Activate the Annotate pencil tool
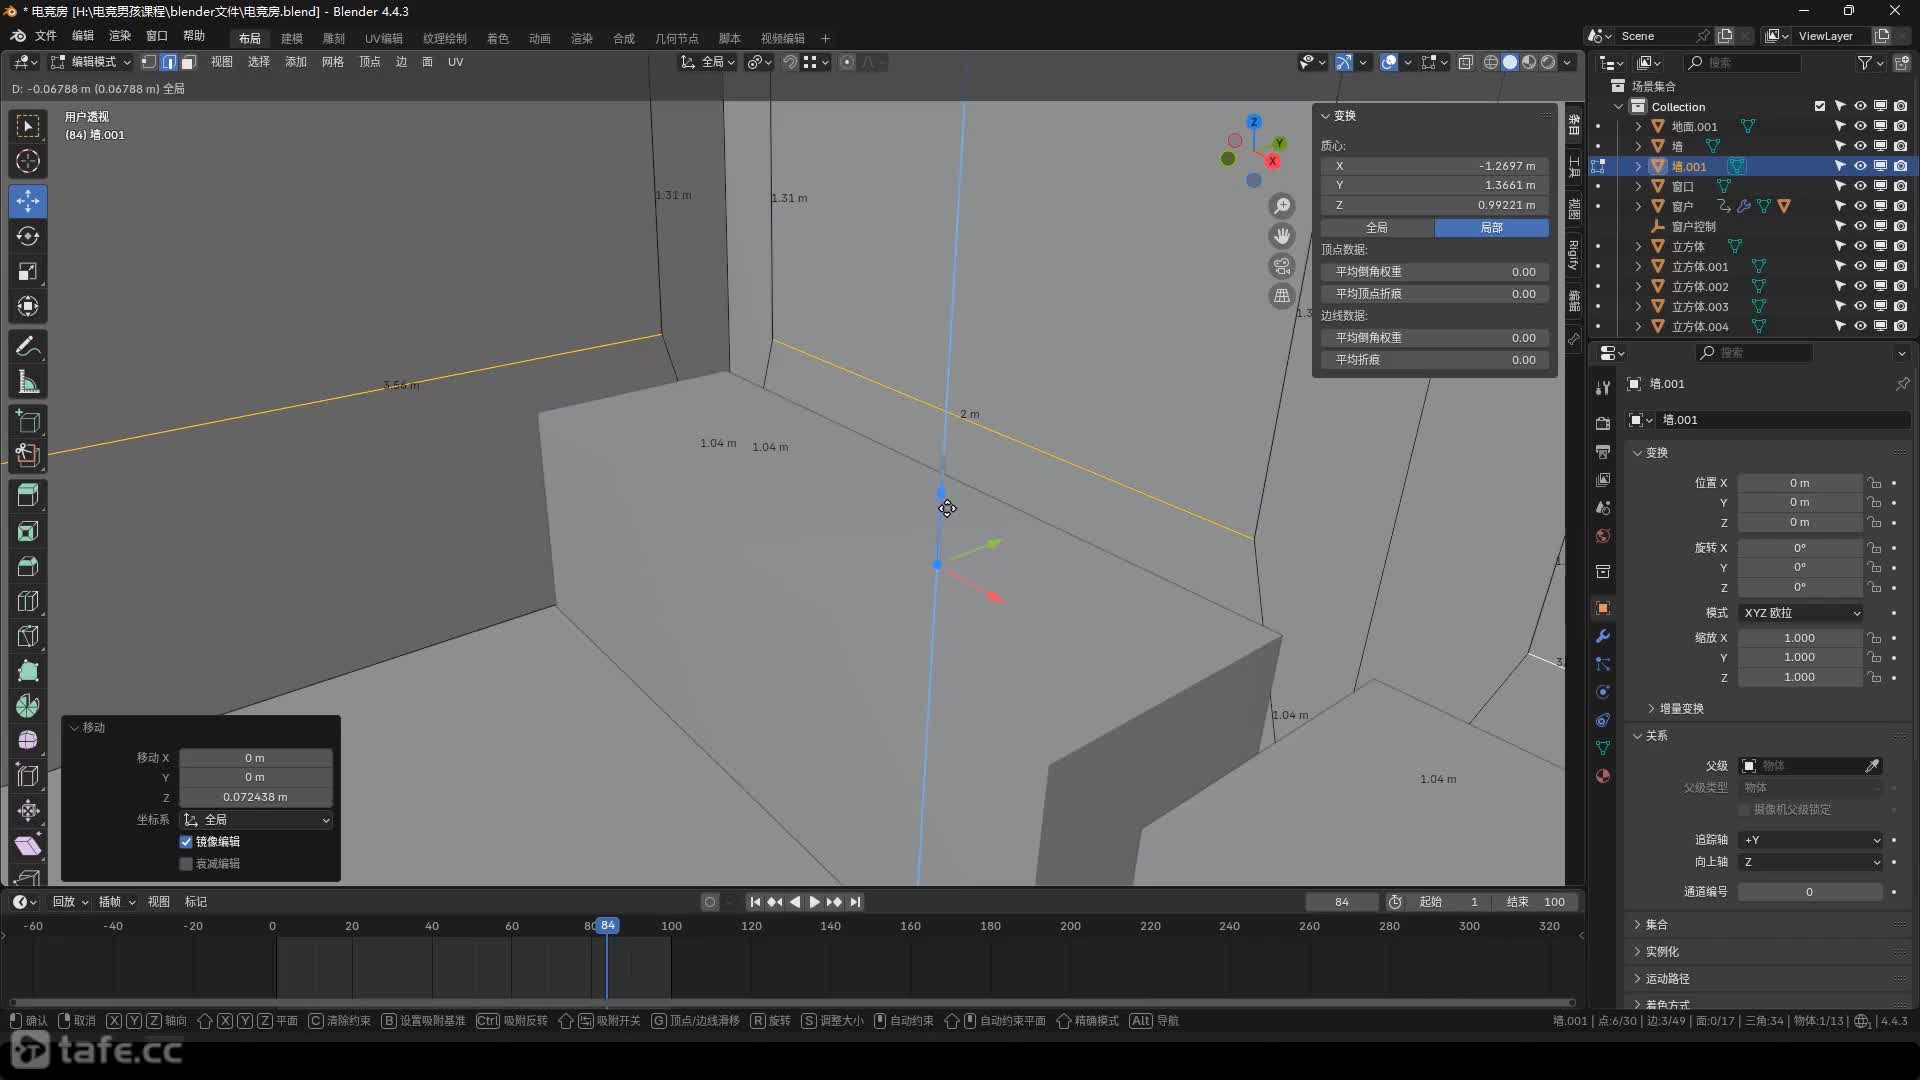Viewport: 1920px width, 1080px height. (28, 347)
